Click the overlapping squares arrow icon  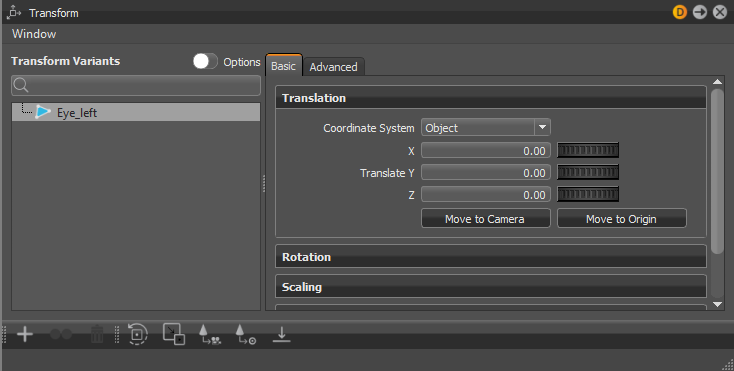click(x=174, y=334)
